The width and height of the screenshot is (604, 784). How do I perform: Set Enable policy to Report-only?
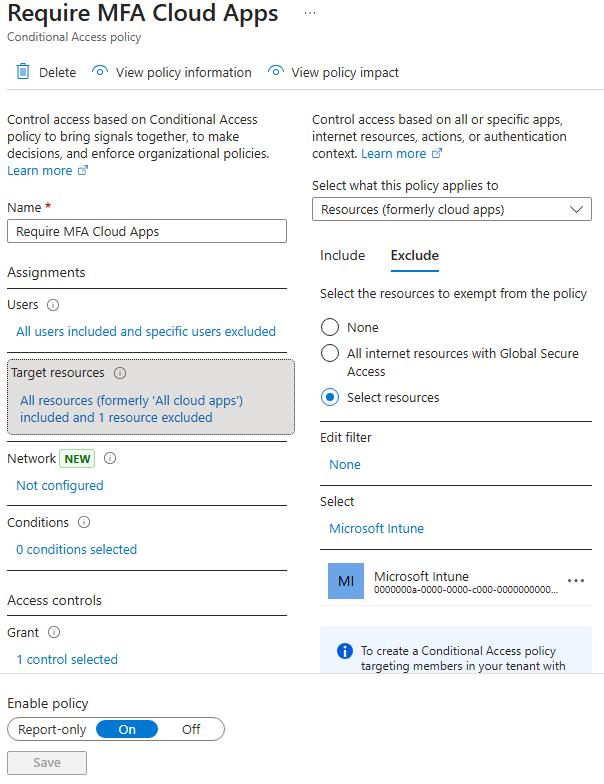52,730
